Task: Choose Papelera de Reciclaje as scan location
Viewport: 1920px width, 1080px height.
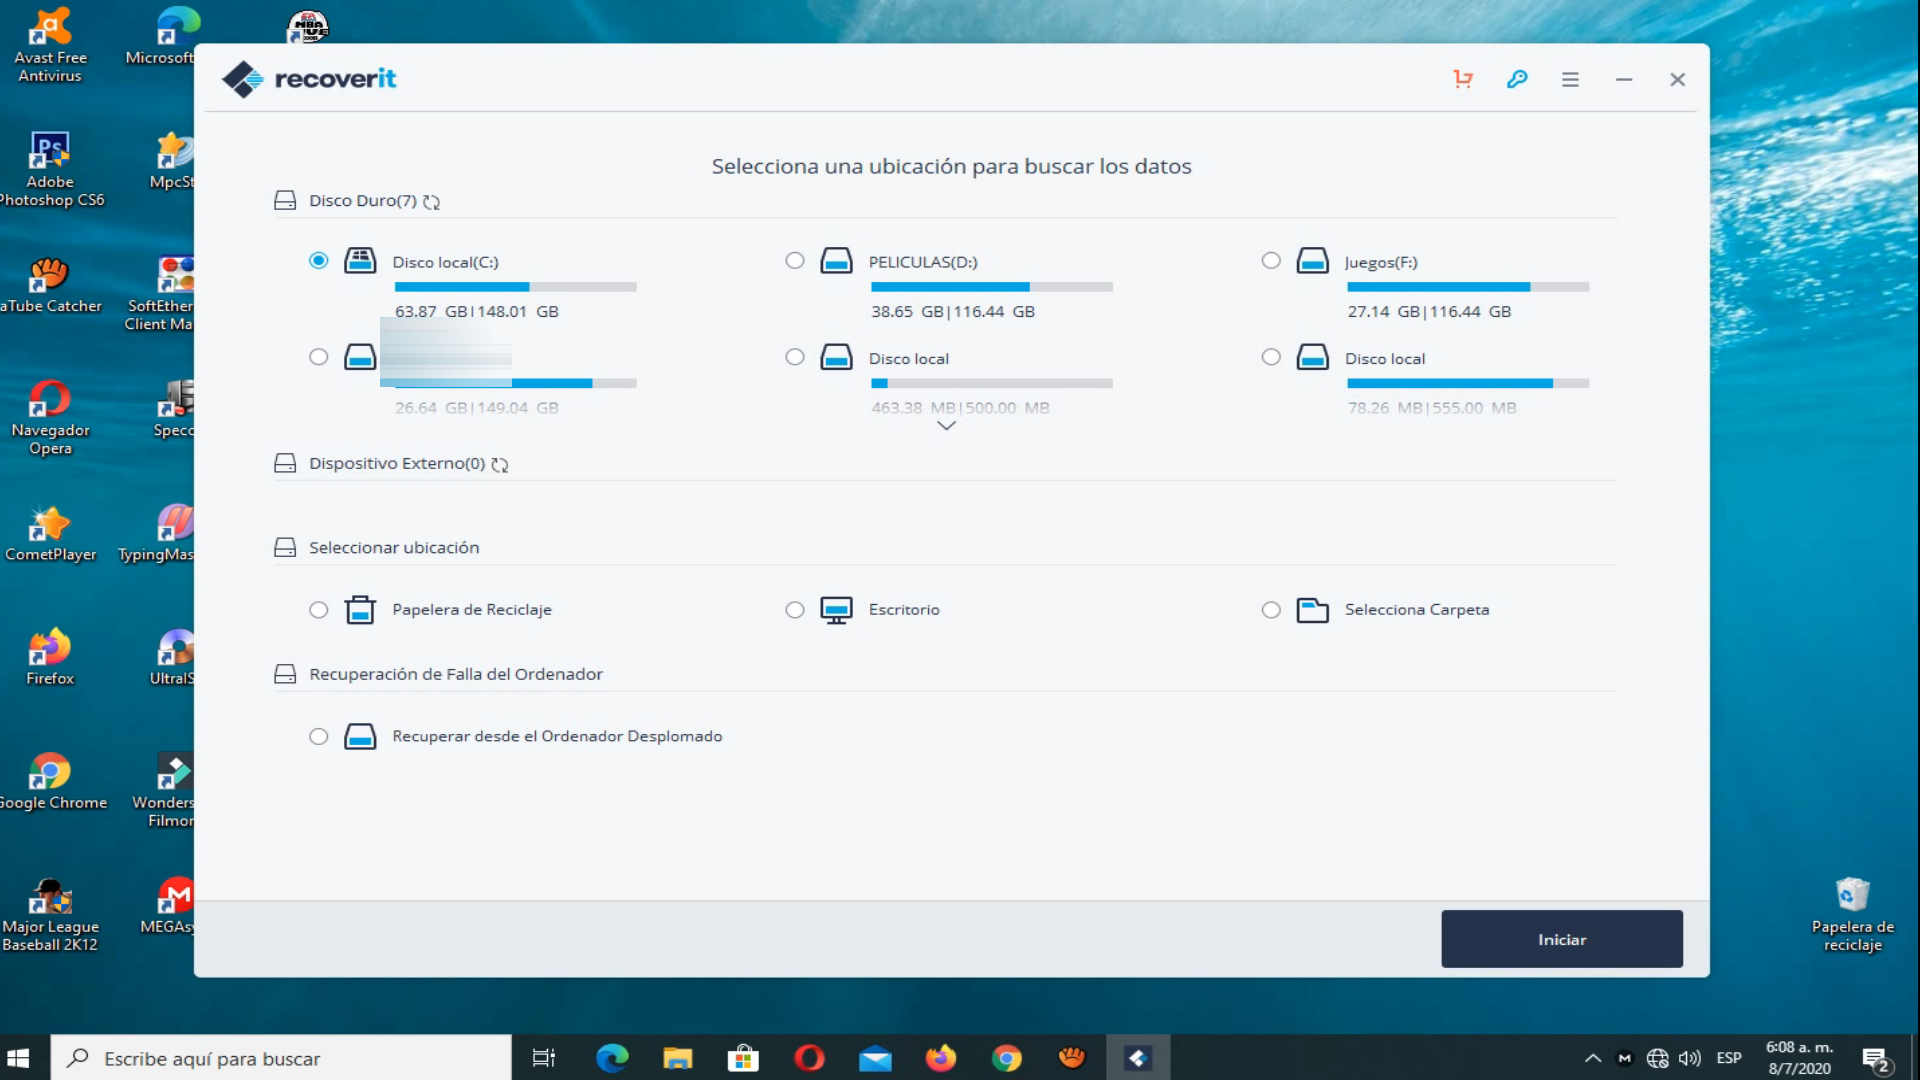Action: [x=318, y=610]
